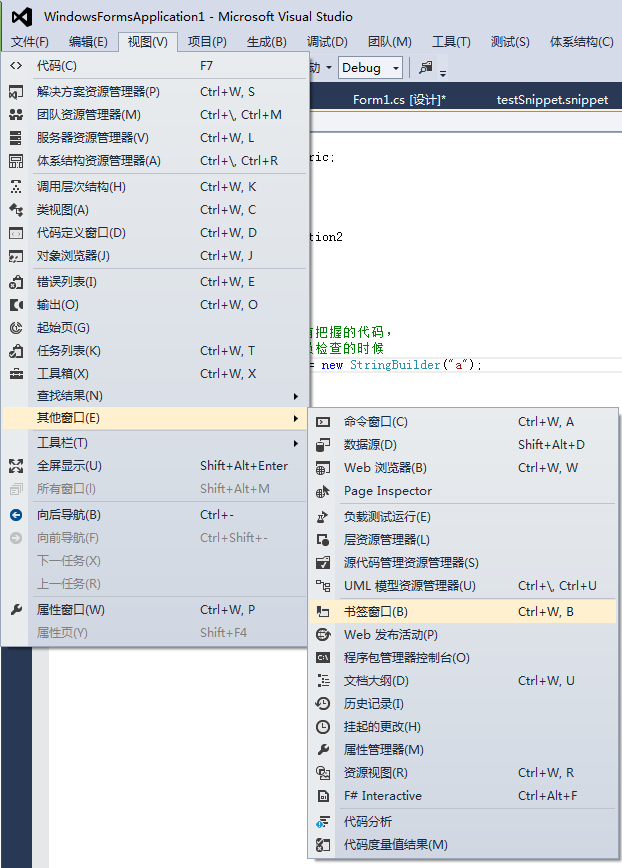This screenshot has width=622, height=868.
Task: Click the Page Inspector icon
Action: (x=323, y=492)
